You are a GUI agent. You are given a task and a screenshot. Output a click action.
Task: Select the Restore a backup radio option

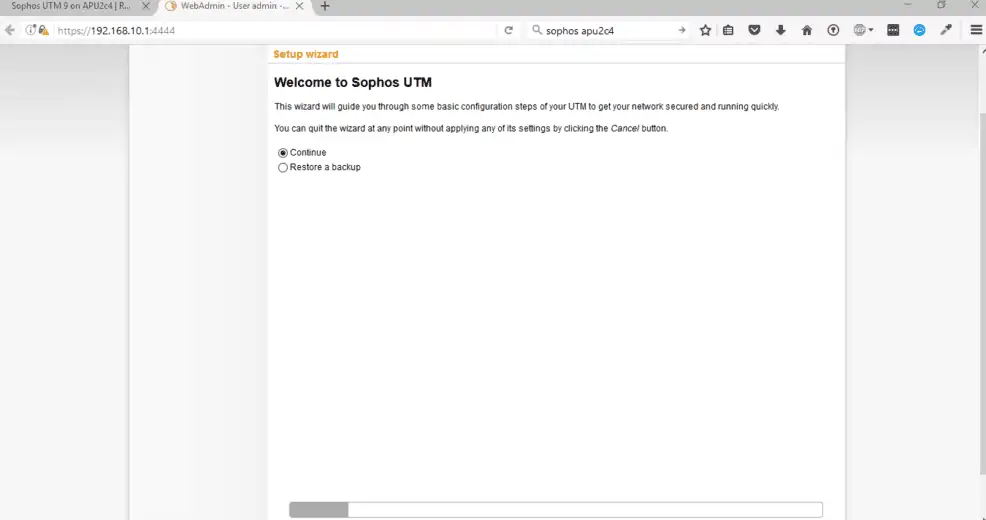tap(283, 167)
